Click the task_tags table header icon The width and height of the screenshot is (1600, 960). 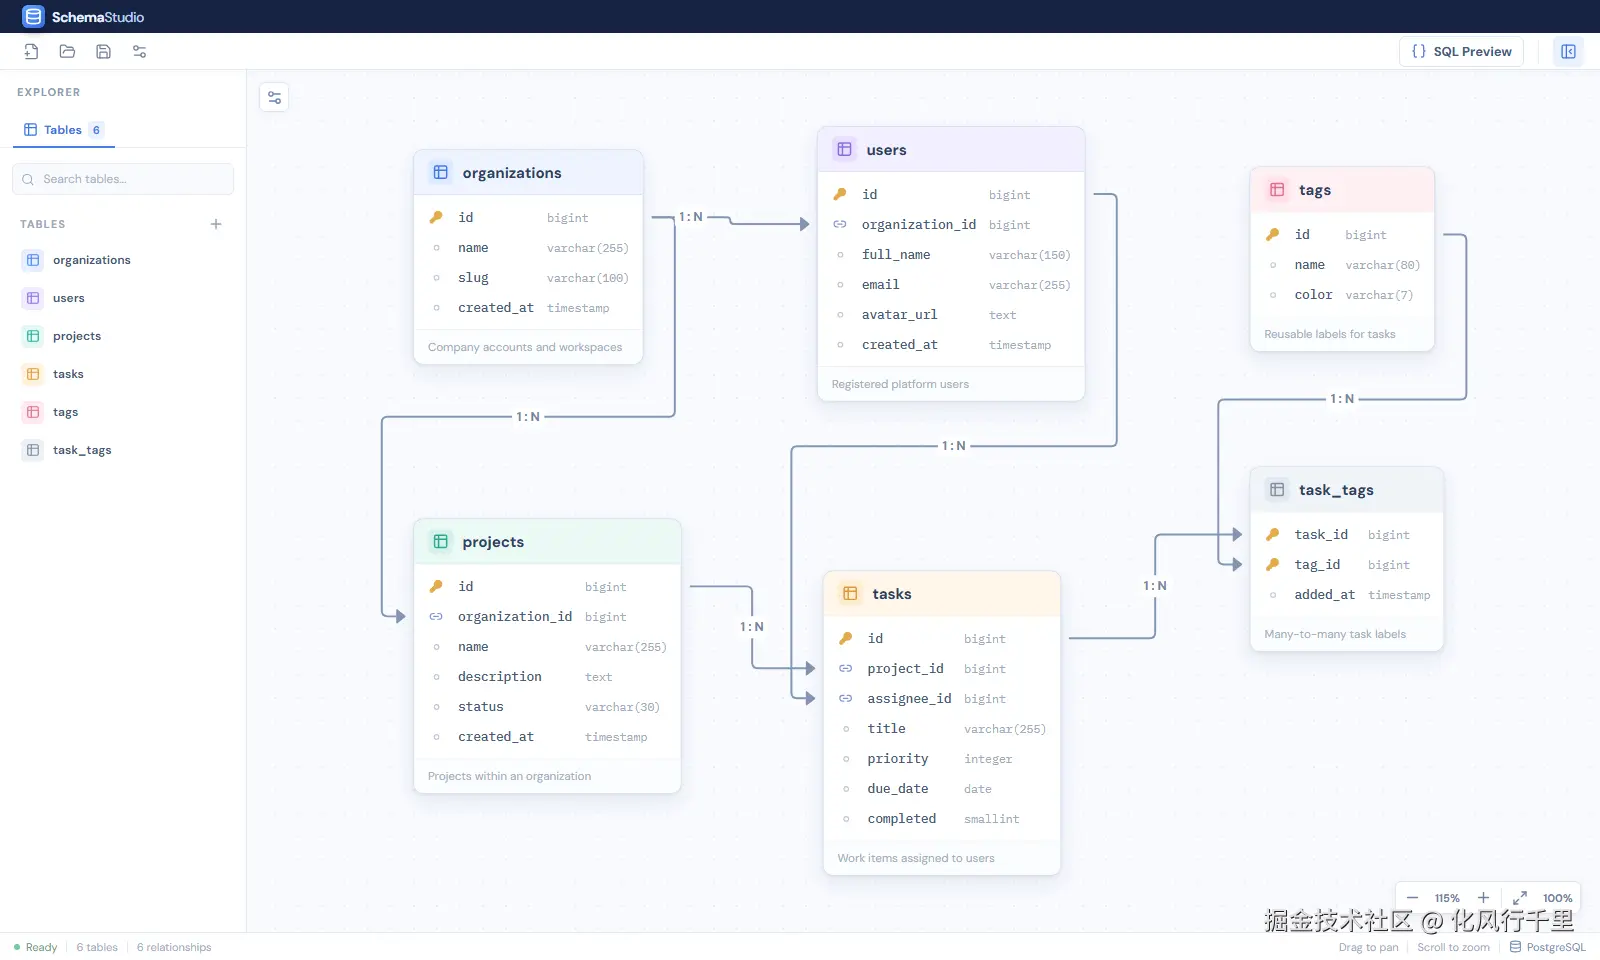click(1277, 489)
